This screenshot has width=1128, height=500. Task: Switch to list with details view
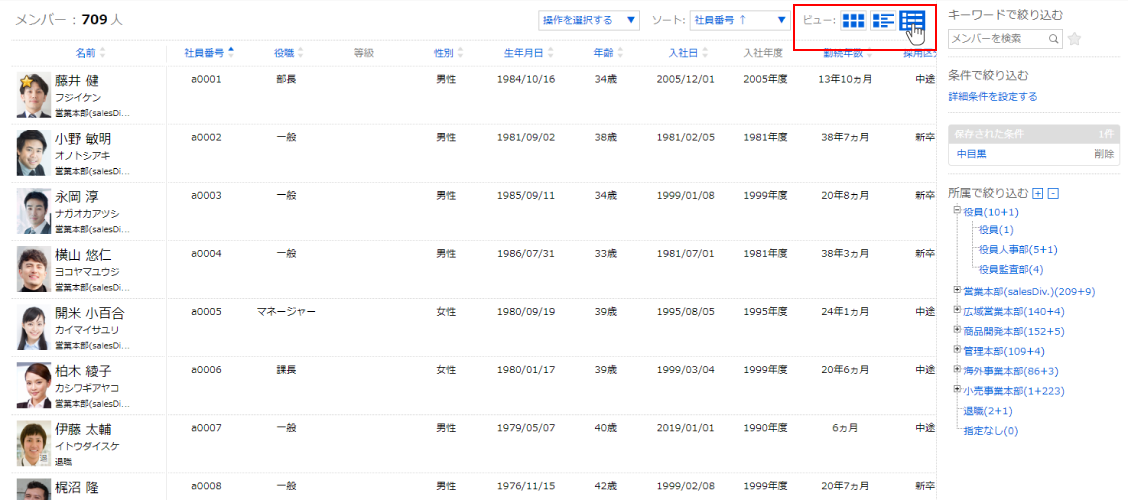pos(883,21)
